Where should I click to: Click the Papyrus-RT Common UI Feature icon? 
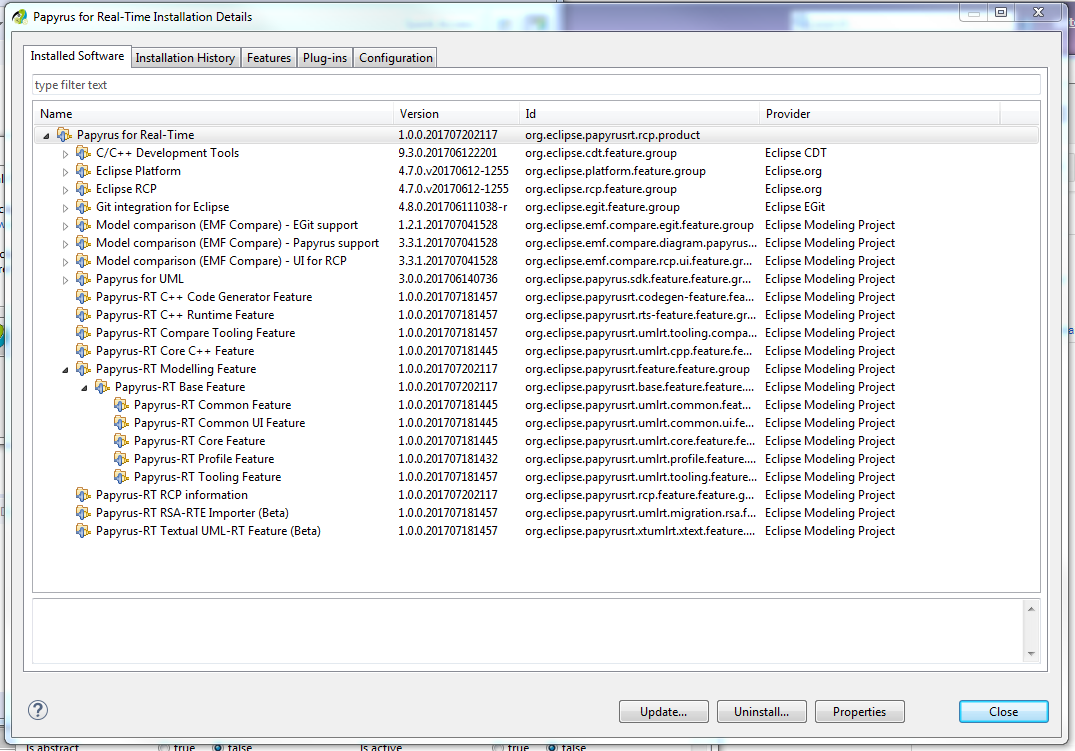click(121, 422)
